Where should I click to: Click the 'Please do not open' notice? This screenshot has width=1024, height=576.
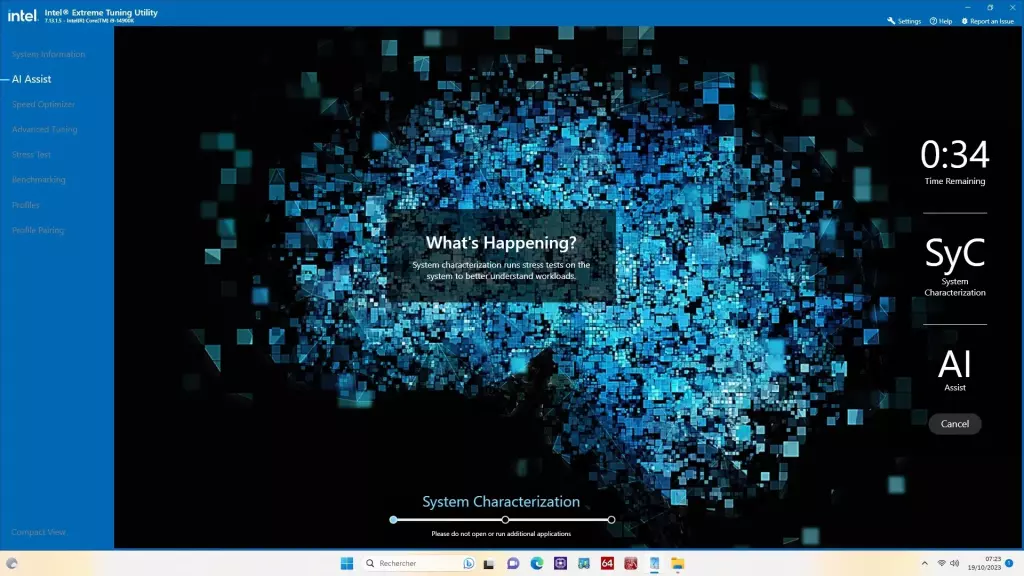[x=501, y=534]
